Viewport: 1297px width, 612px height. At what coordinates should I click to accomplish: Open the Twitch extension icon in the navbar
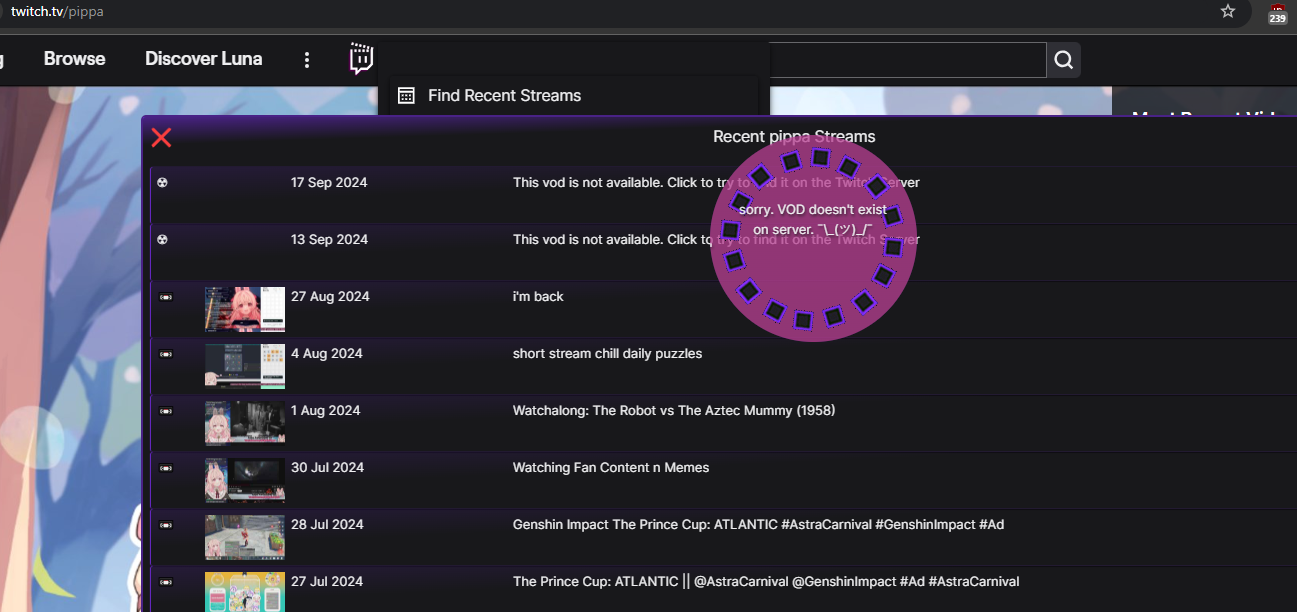[x=361, y=59]
